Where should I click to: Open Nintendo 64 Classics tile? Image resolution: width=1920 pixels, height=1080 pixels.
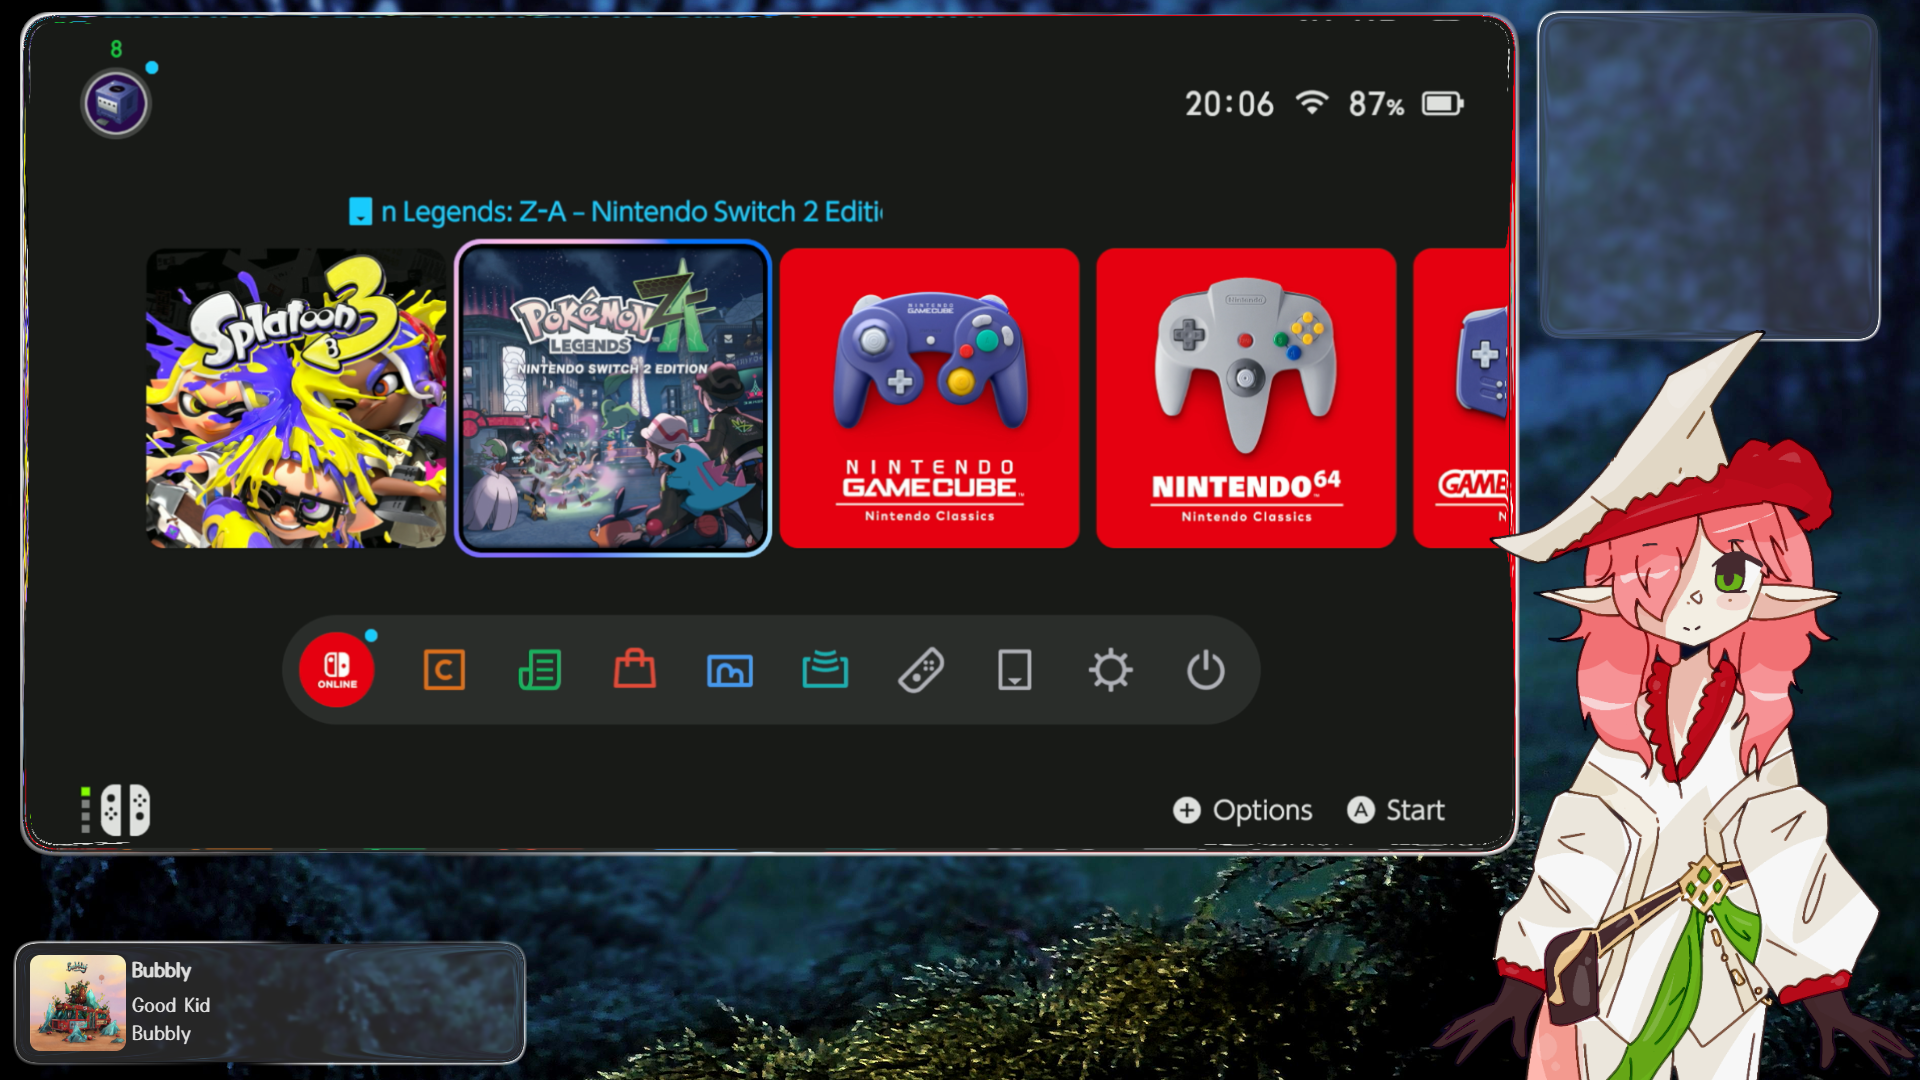pos(1246,398)
